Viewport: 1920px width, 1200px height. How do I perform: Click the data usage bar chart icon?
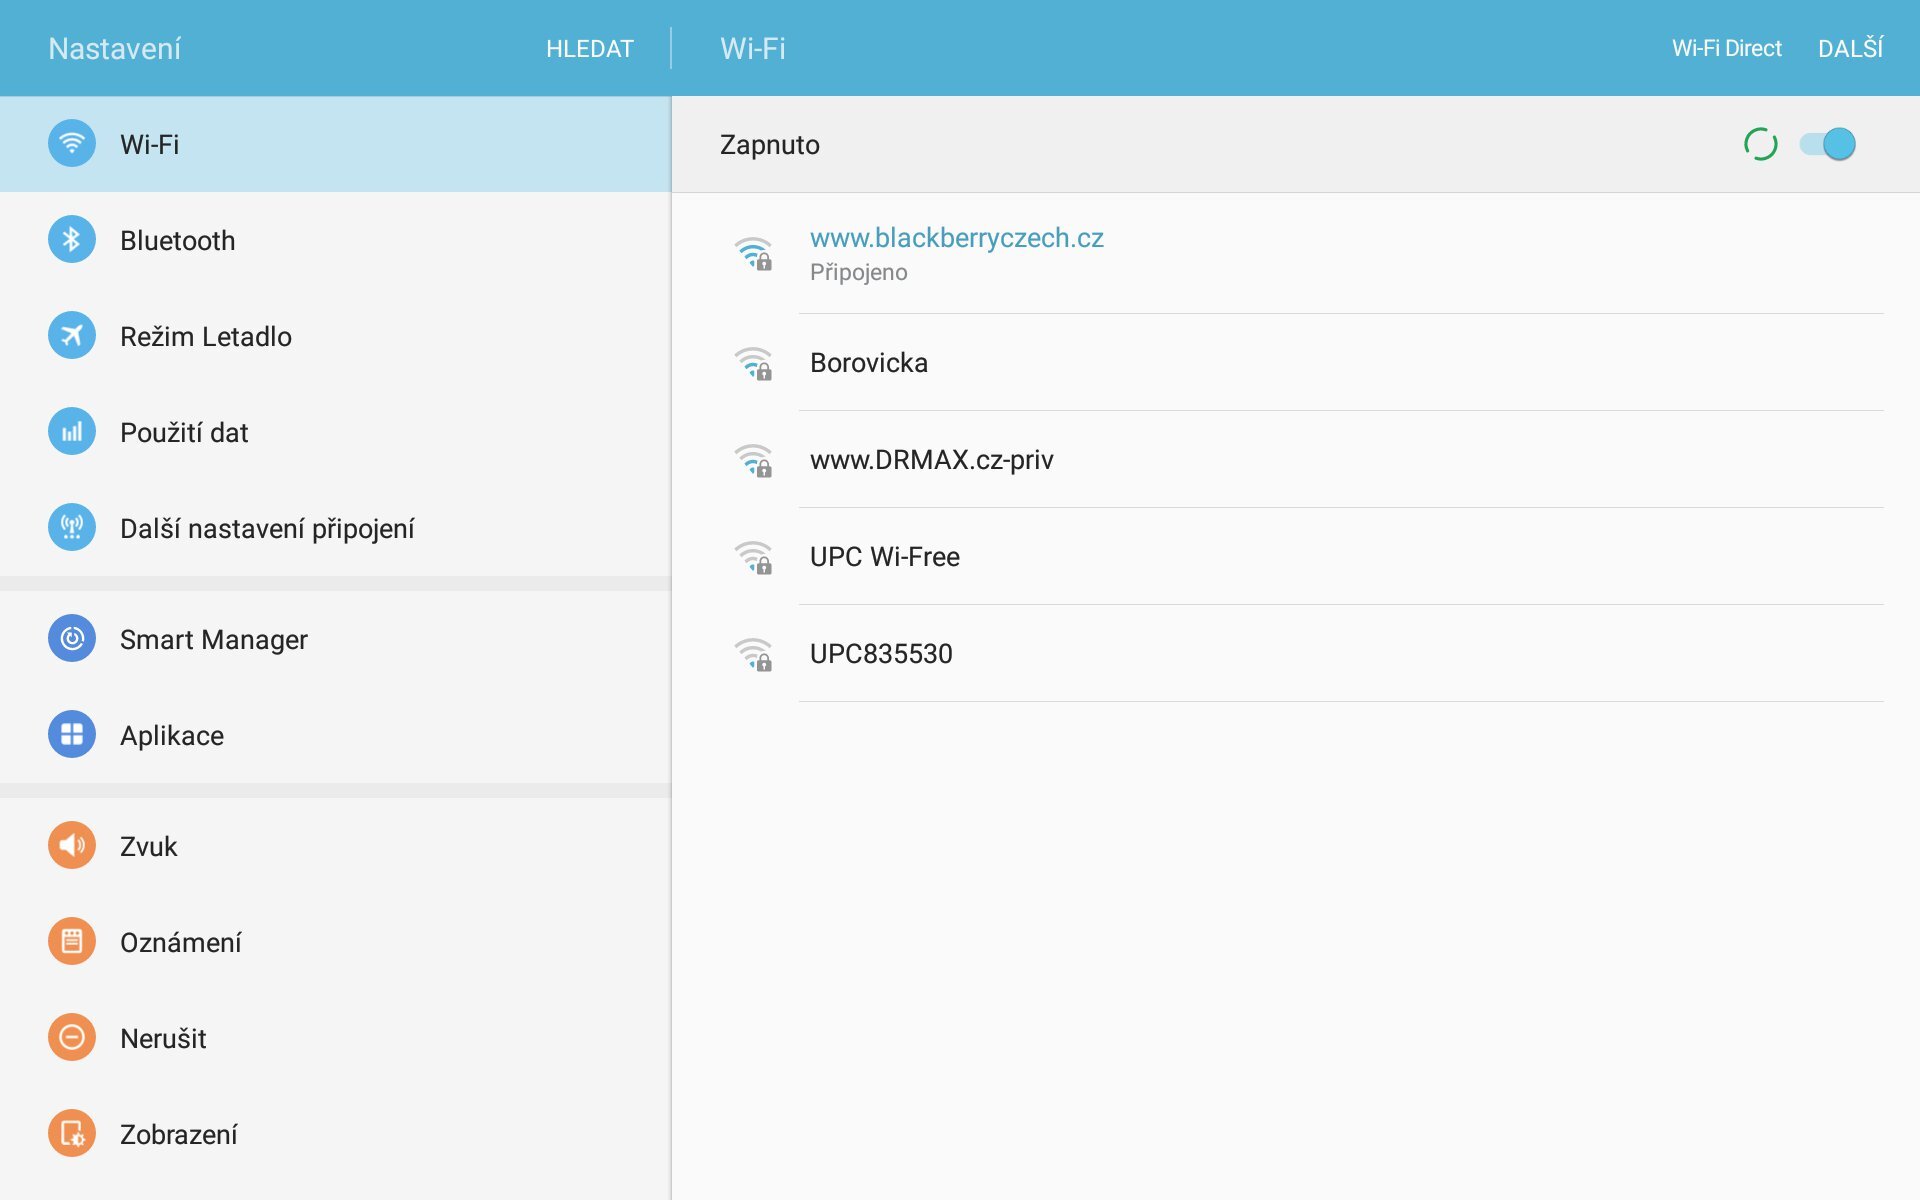coord(72,432)
